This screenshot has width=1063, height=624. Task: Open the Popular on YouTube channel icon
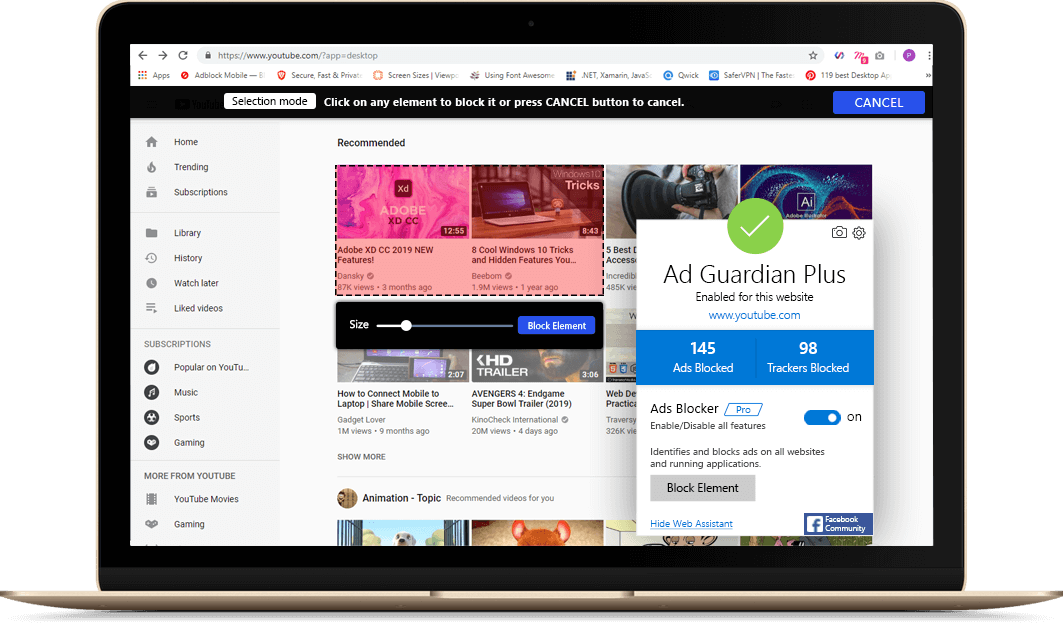[151, 367]
